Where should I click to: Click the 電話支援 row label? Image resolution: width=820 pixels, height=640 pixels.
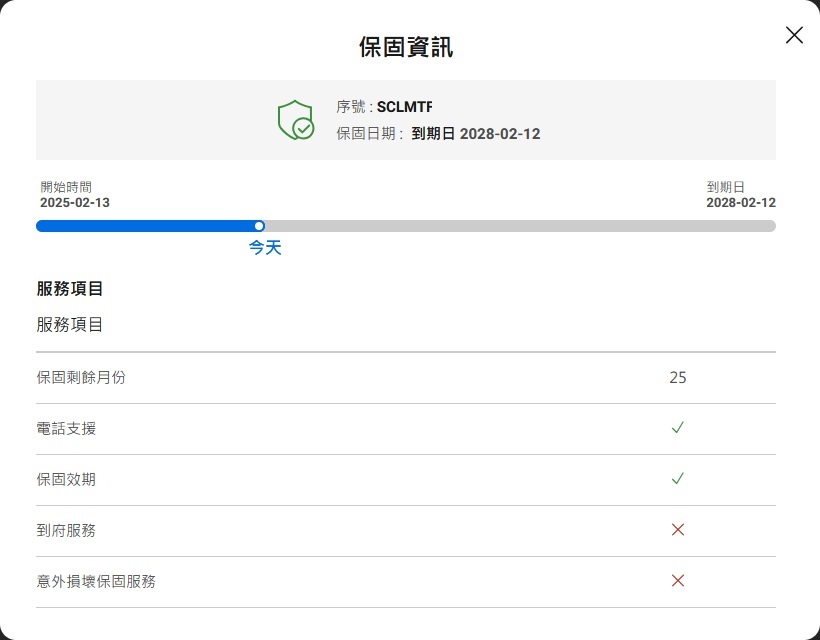[66, 429]
